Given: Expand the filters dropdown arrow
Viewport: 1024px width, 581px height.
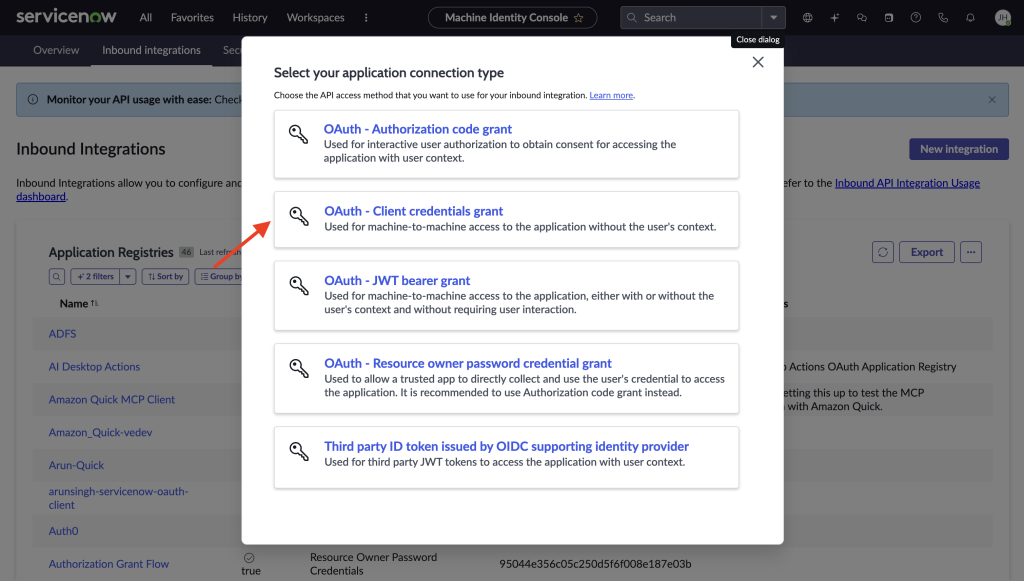Looking at the screenshot, I should pos(128,277).
